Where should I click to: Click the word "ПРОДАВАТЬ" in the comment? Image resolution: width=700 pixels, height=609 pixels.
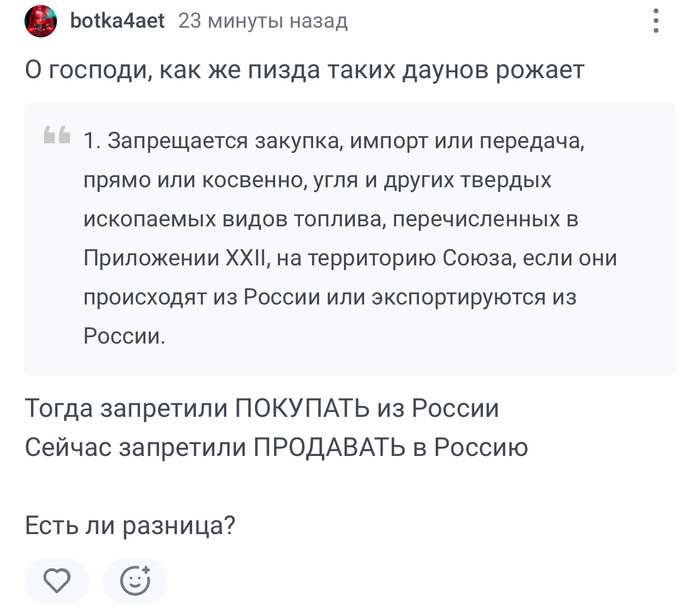click(x=329, y=448)
